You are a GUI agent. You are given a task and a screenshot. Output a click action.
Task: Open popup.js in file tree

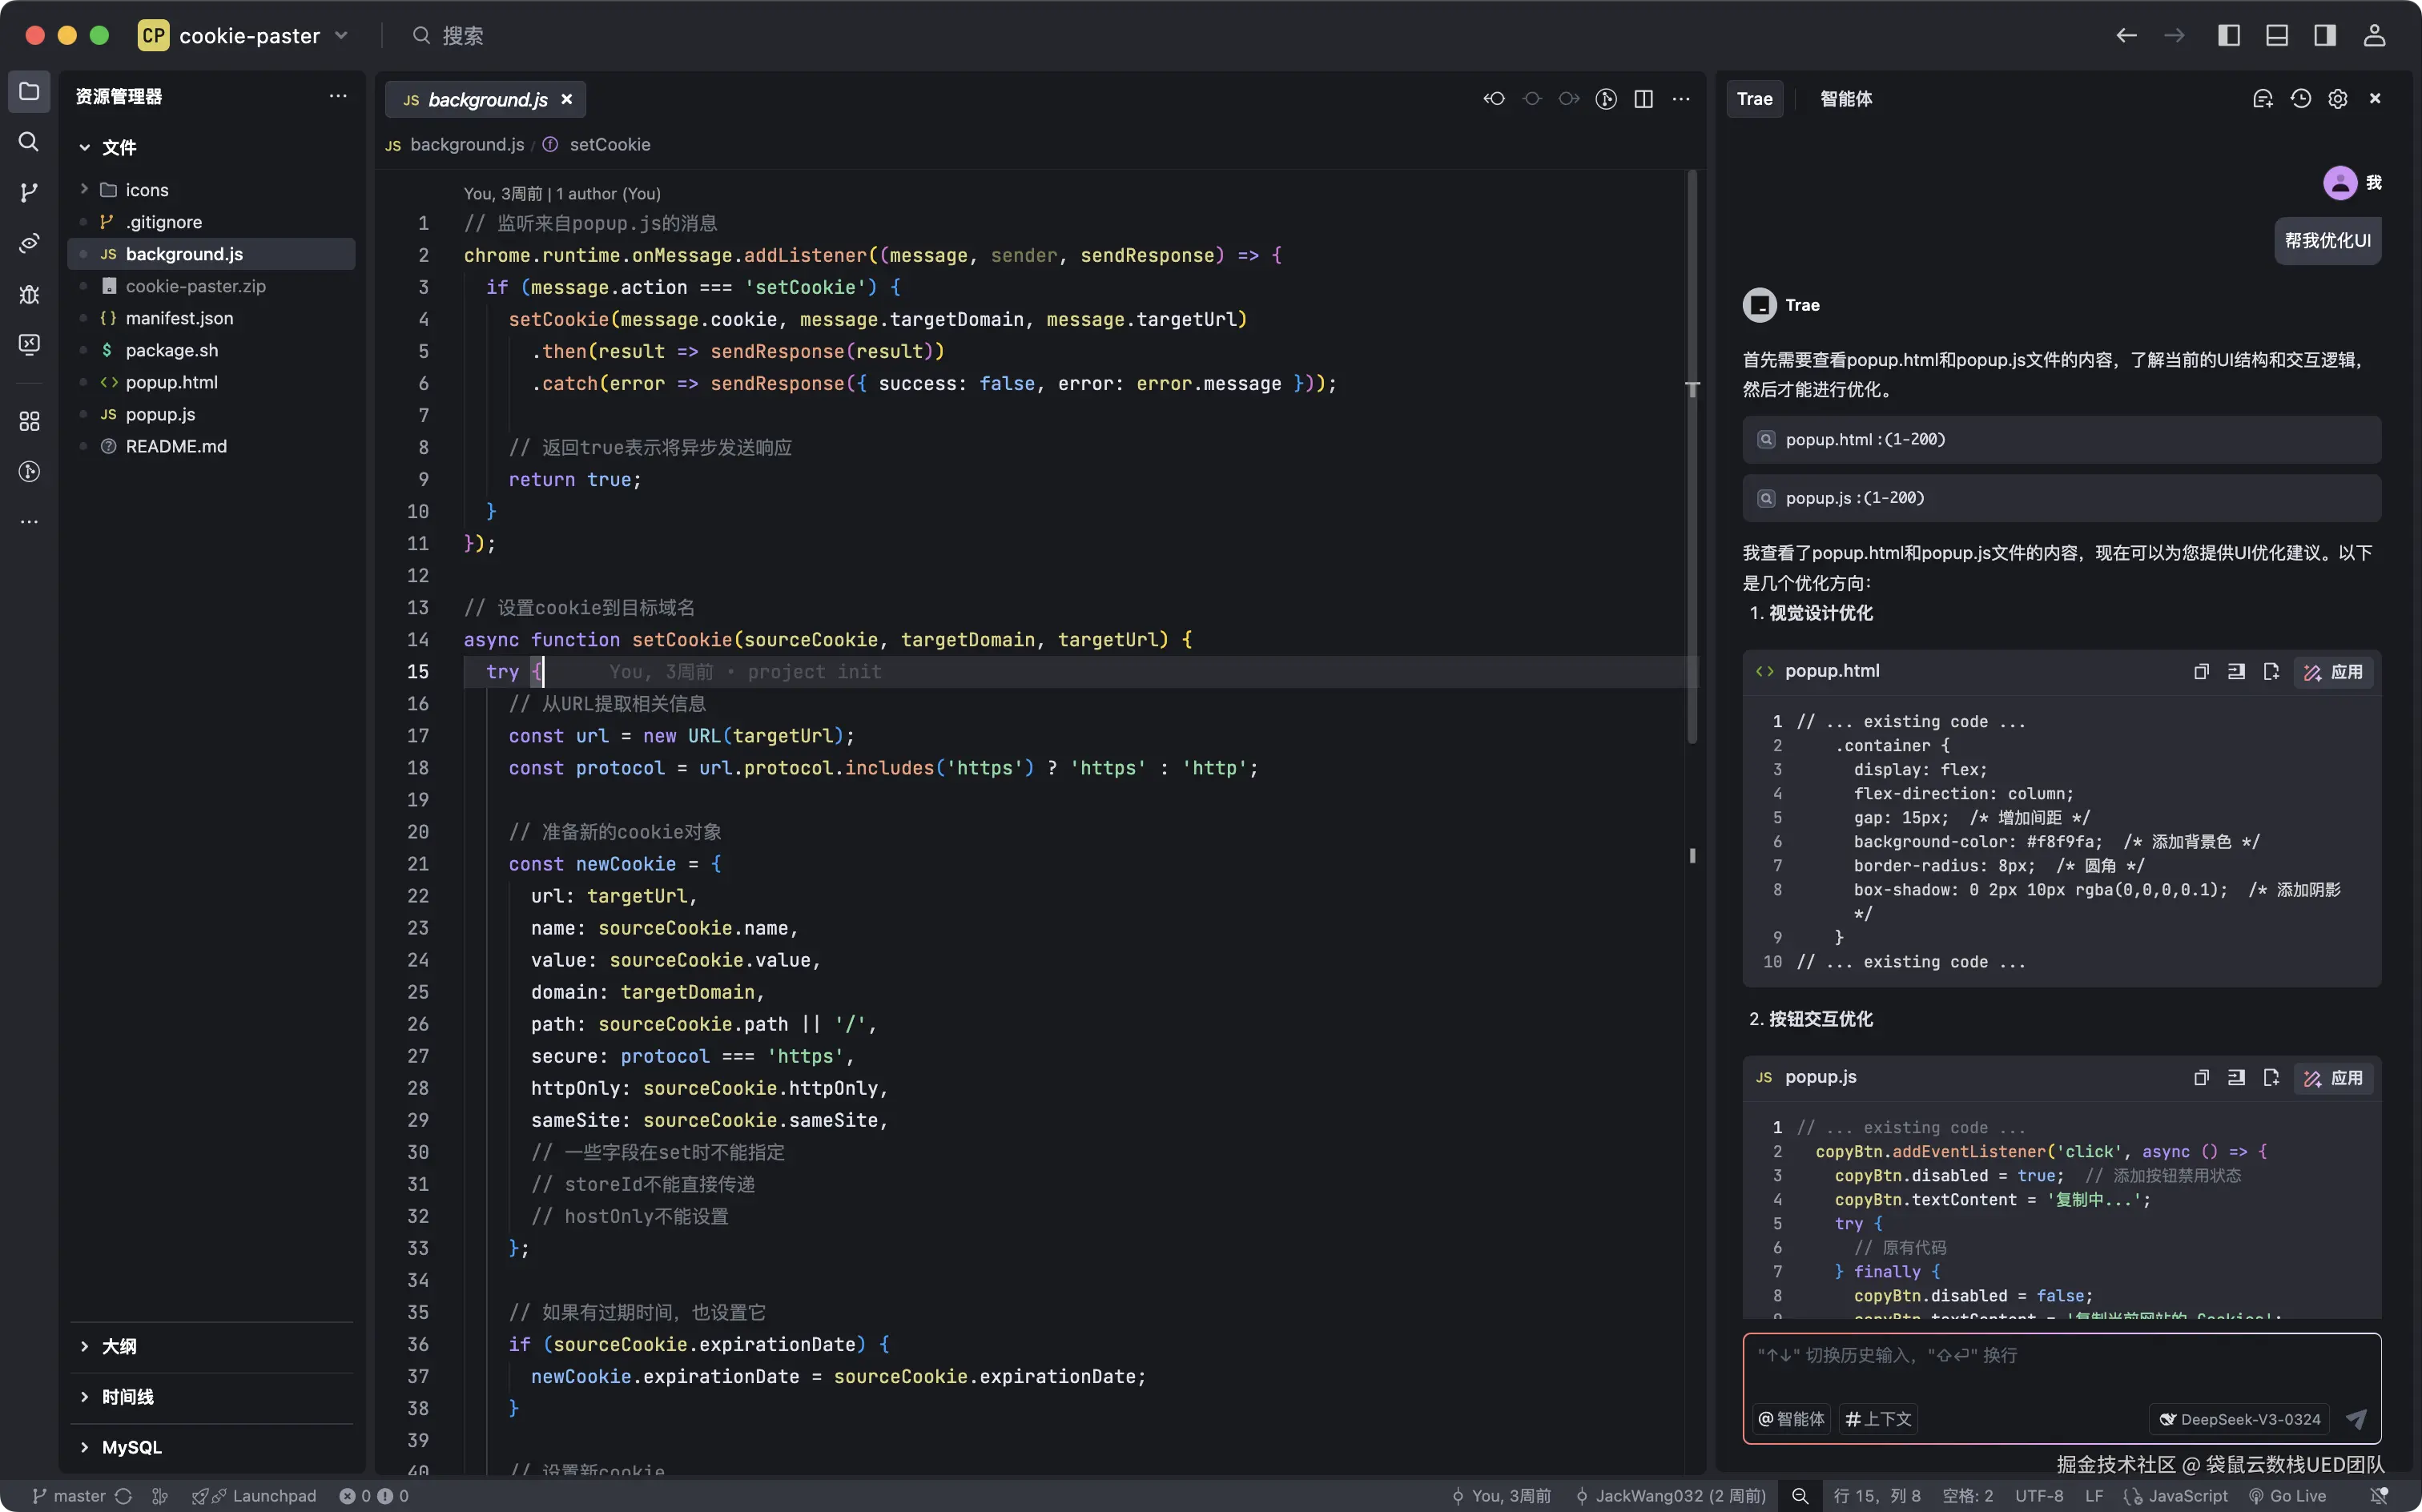160,414
